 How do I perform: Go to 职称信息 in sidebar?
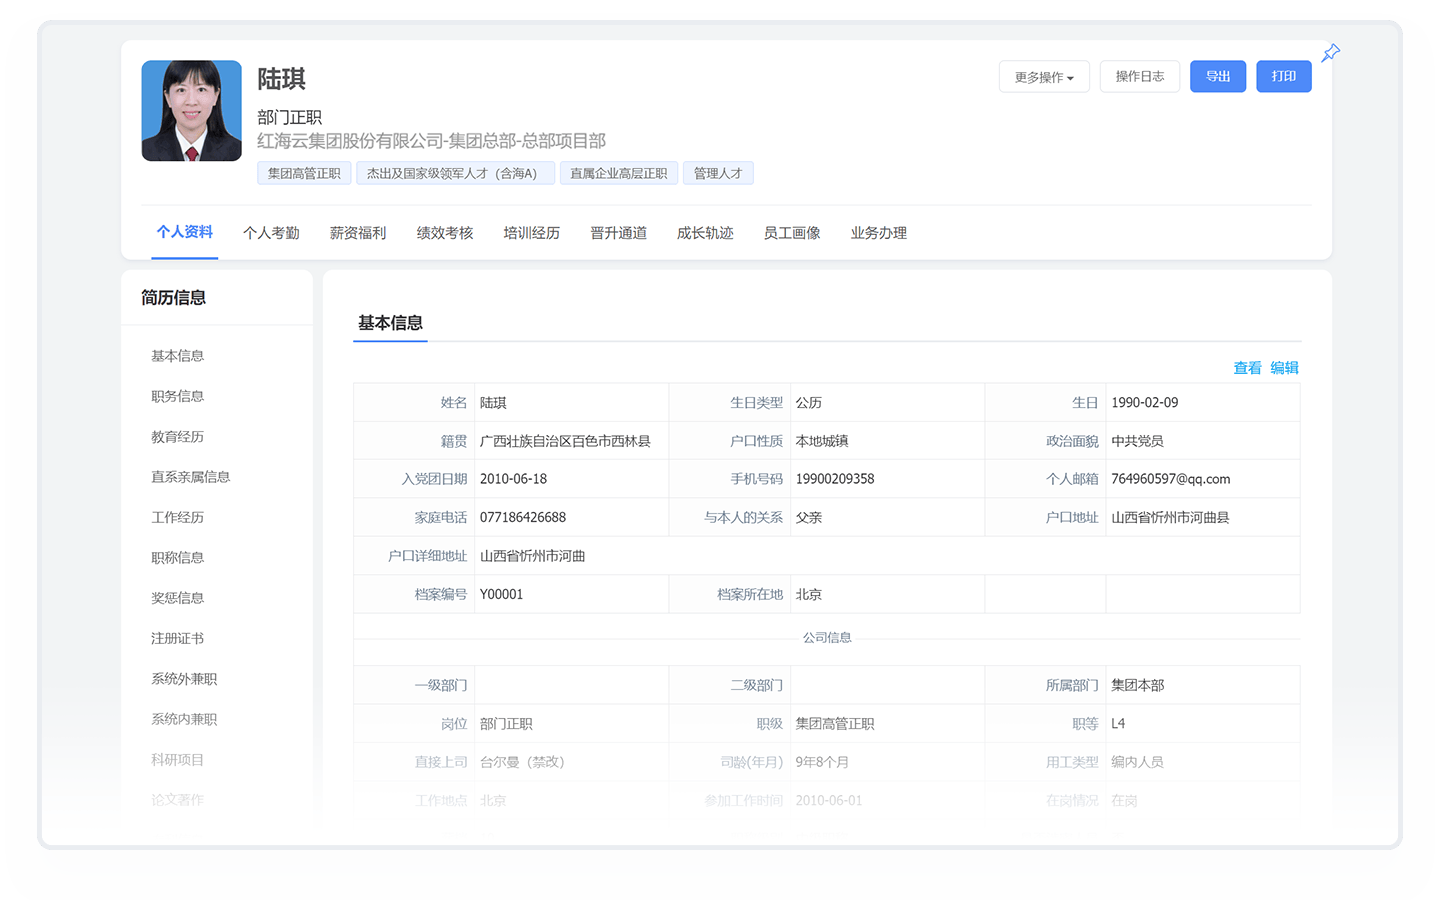pyautogui.click(x=178, y=558)
